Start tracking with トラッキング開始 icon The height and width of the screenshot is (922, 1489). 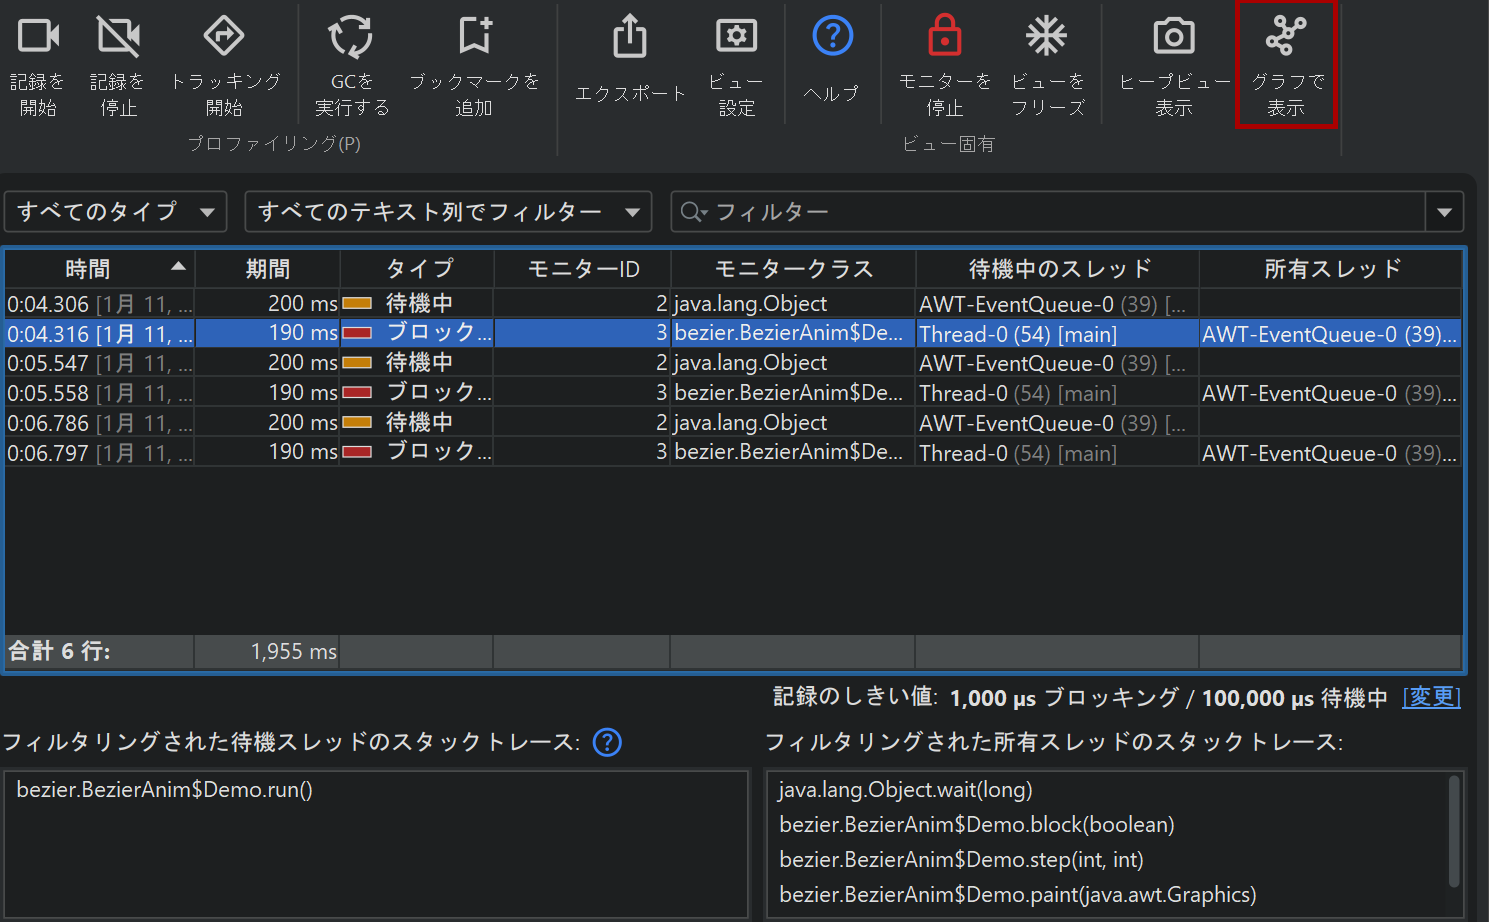(224, 37)
